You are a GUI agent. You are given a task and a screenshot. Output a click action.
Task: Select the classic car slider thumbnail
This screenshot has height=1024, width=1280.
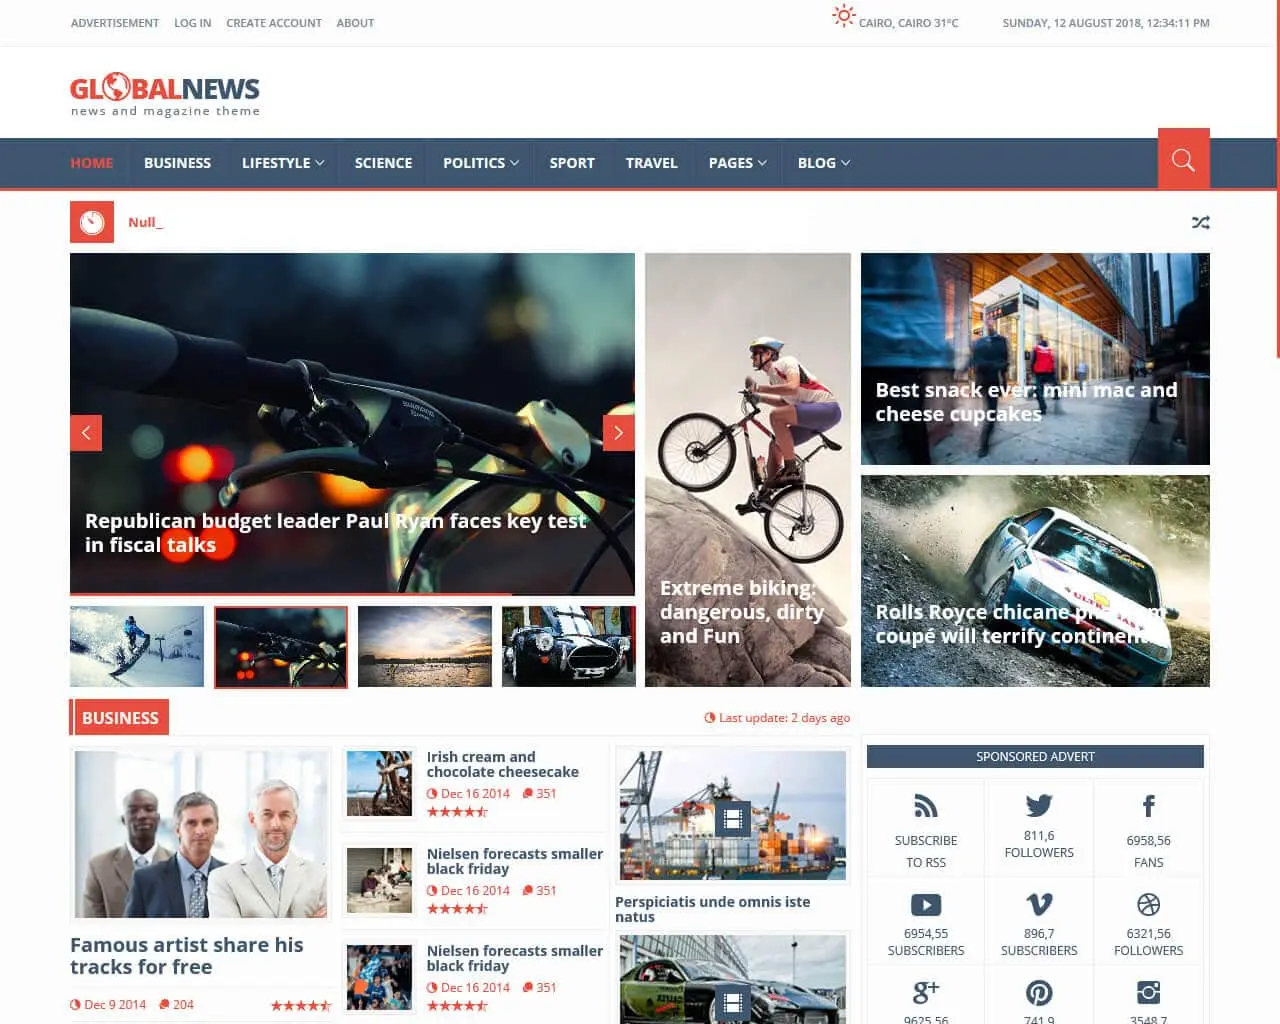(569, 646)
